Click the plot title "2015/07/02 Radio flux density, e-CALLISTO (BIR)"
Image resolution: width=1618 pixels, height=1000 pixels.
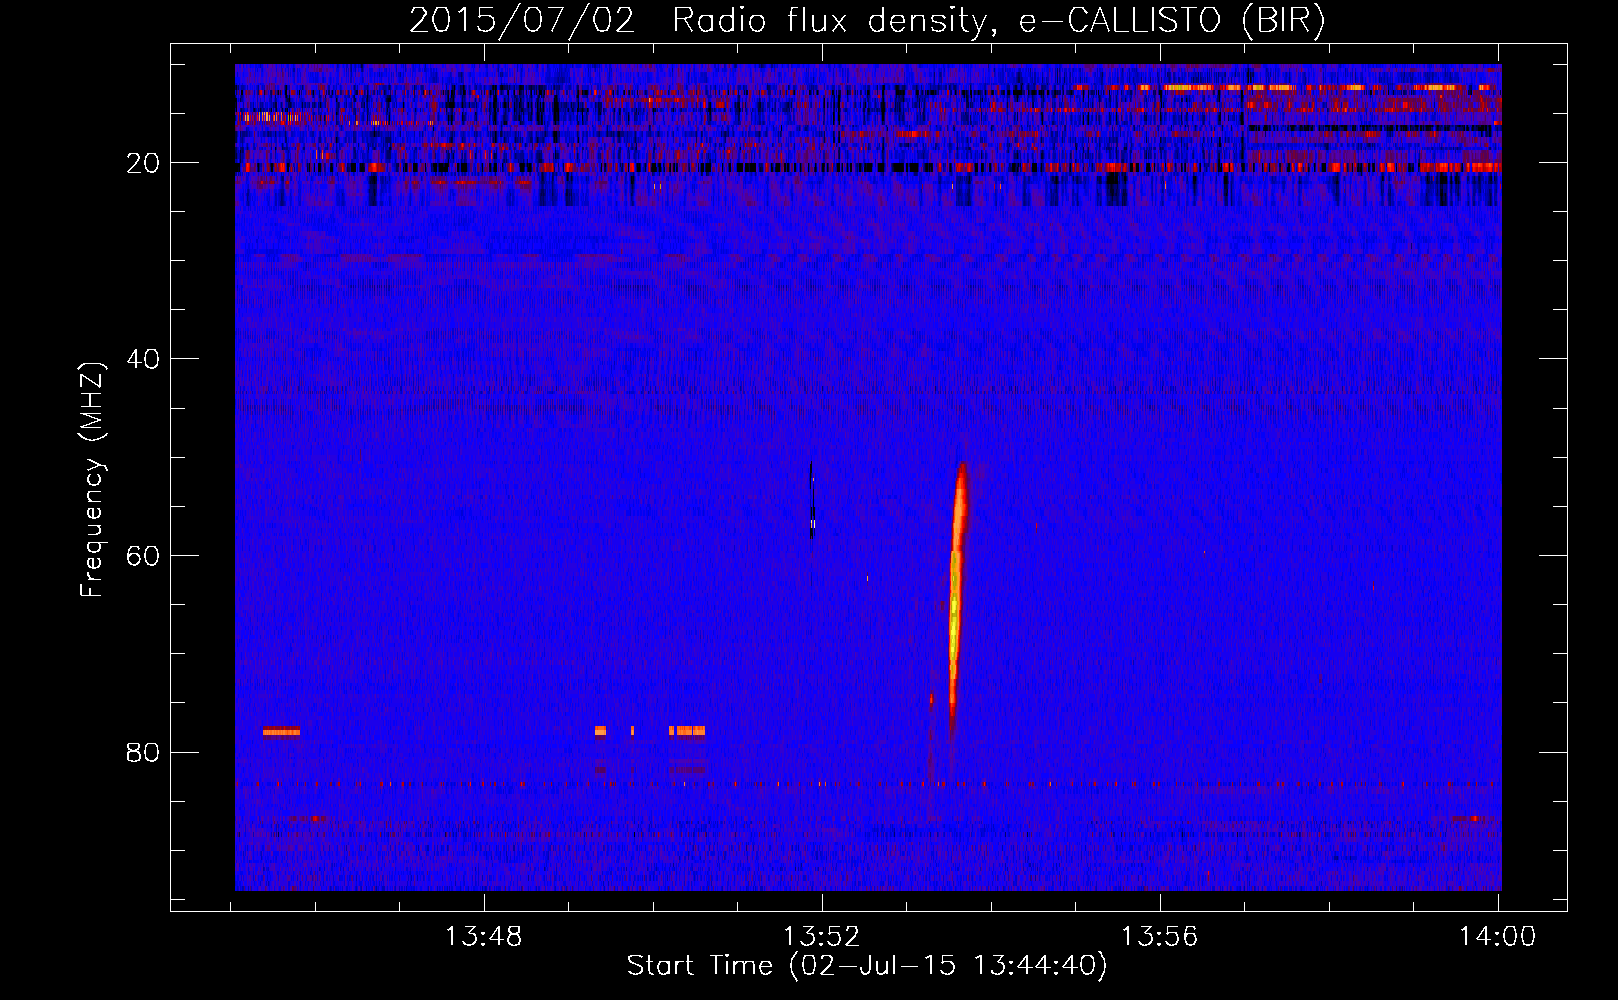point(867,20)
